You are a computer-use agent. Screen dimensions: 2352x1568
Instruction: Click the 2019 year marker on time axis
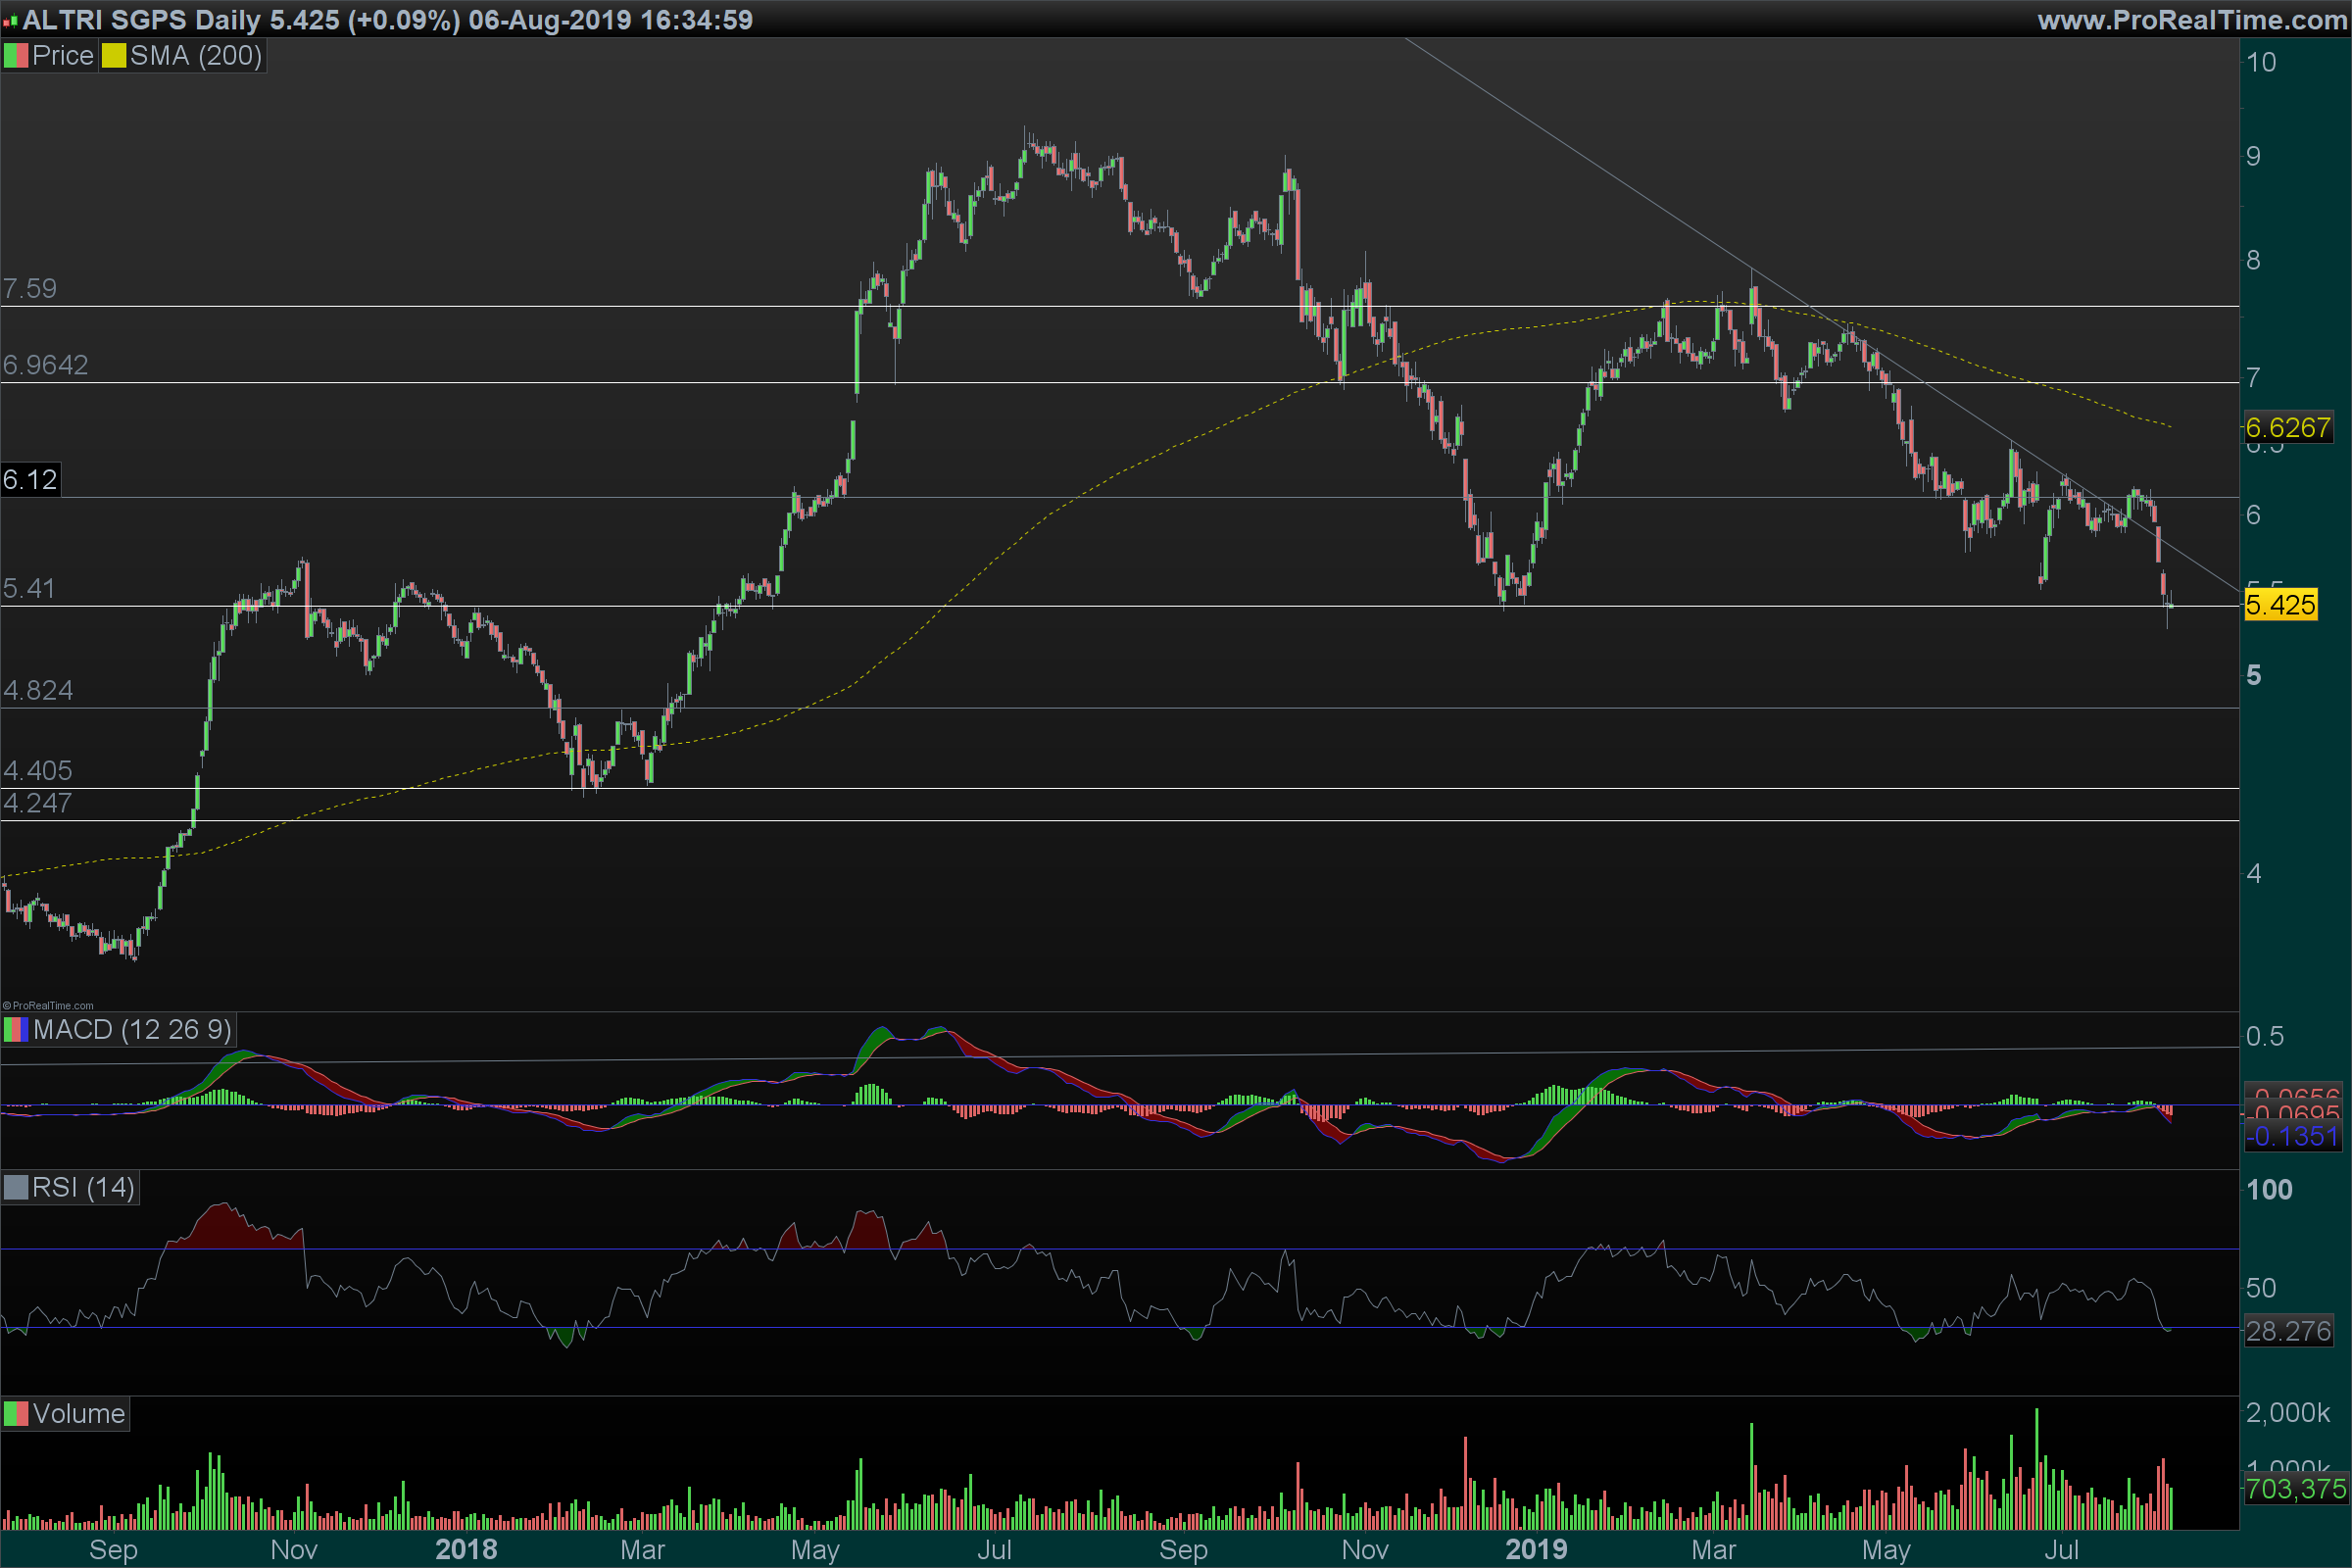point(1536,1550)
